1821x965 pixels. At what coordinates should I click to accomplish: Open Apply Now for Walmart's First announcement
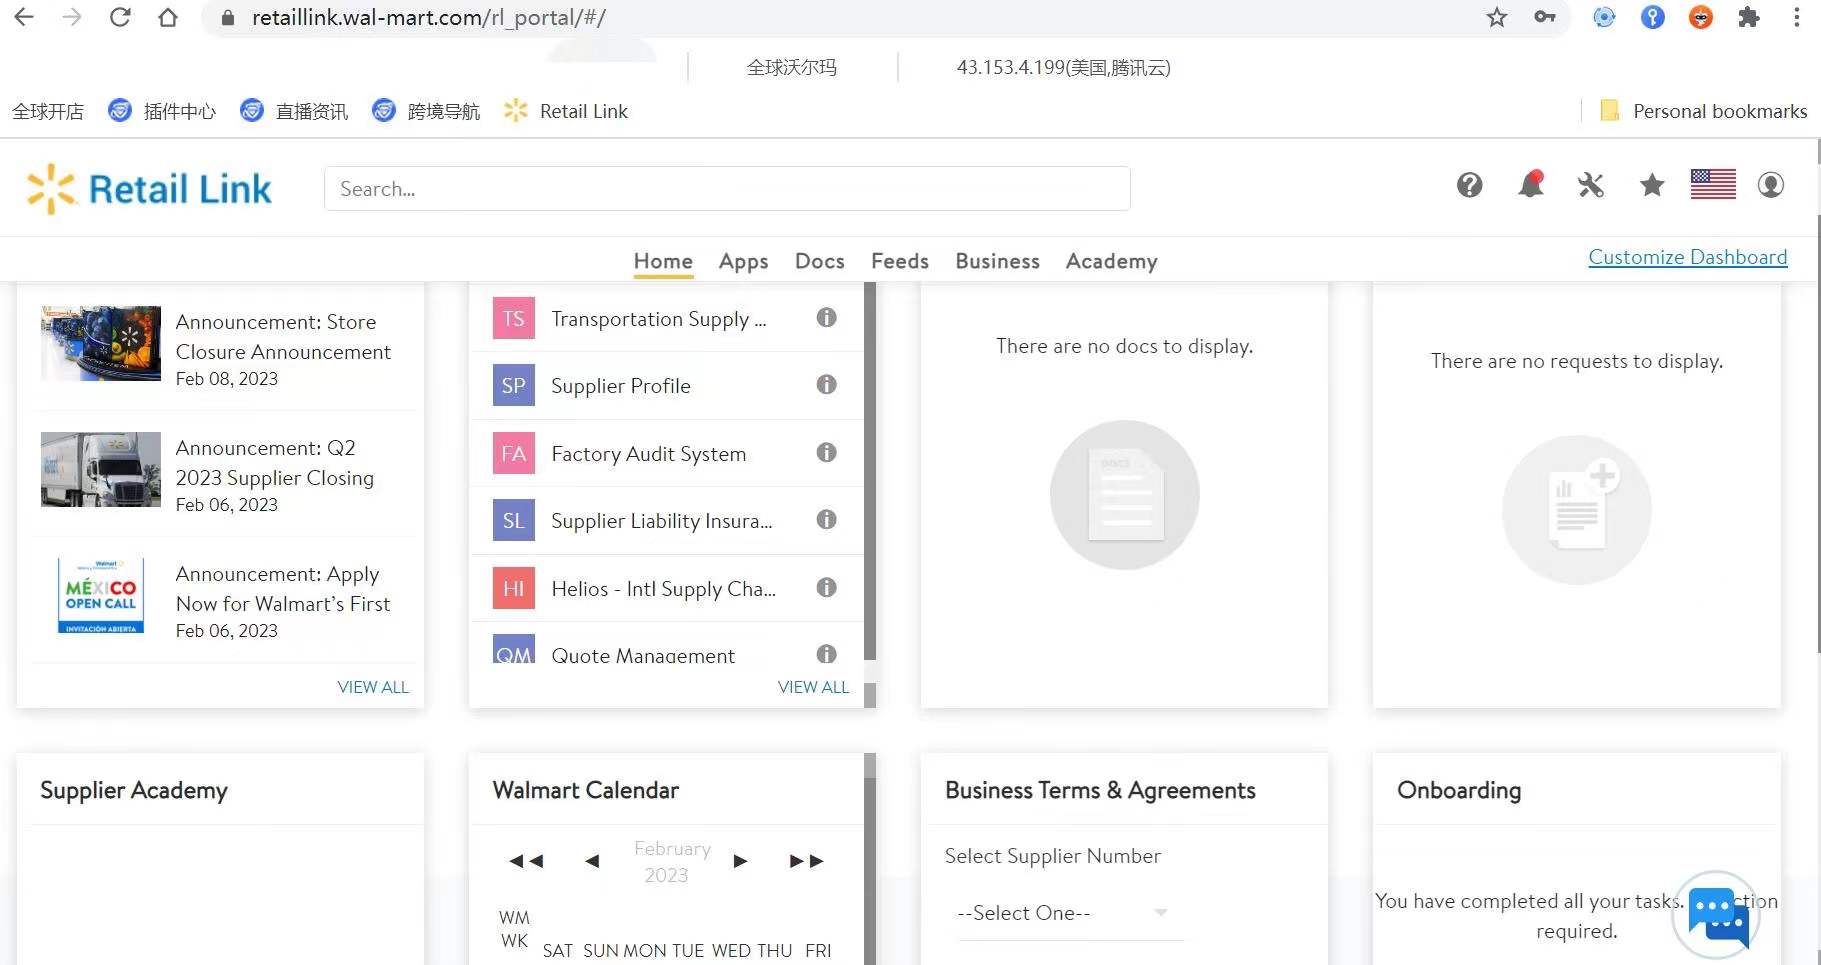point(283,589)
